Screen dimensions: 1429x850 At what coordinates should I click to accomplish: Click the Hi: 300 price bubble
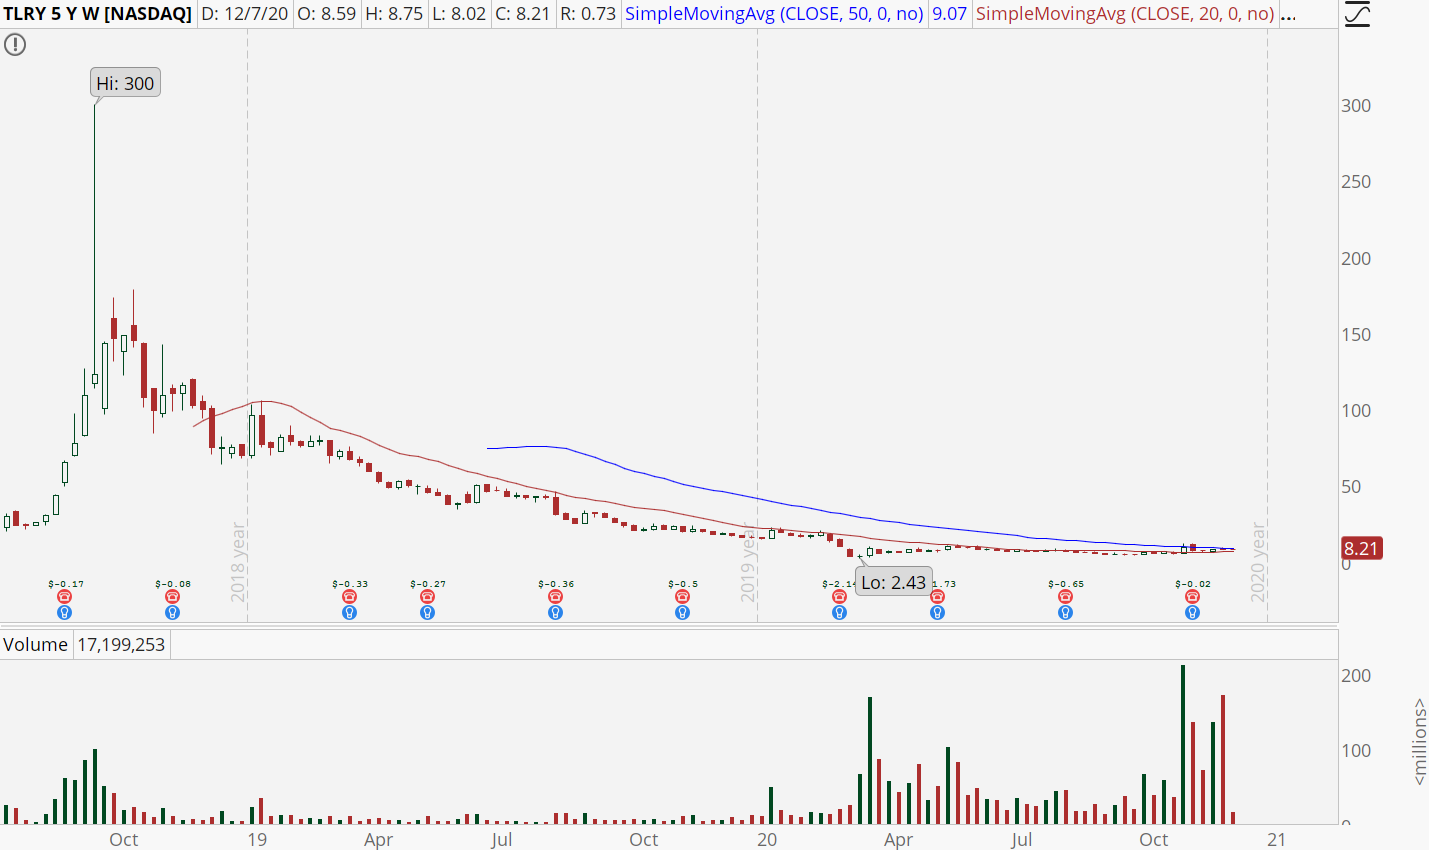click(x=125, y=83)
